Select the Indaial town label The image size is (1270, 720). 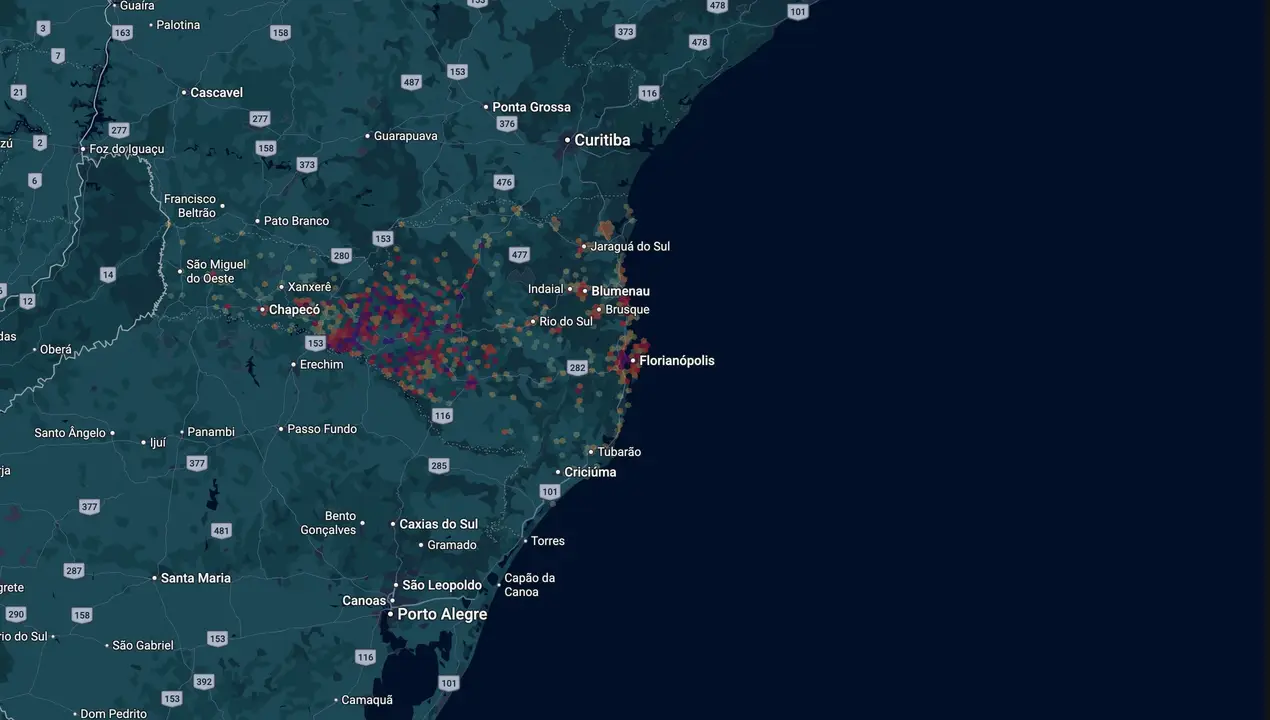click(x=546, y=289)
